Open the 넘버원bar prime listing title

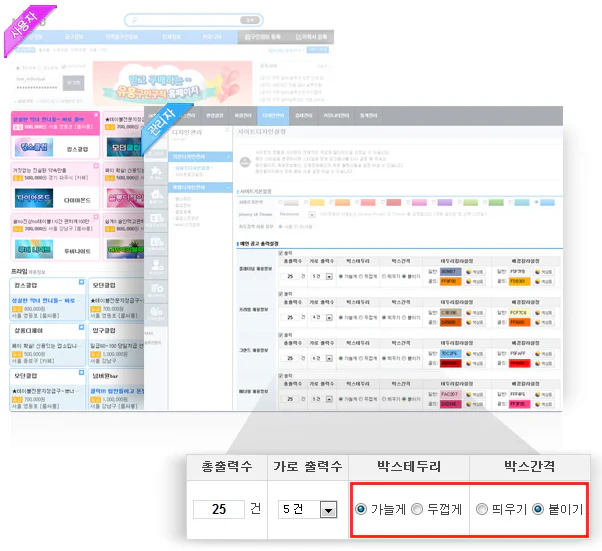pyautogui.click(x=105, y=376)
